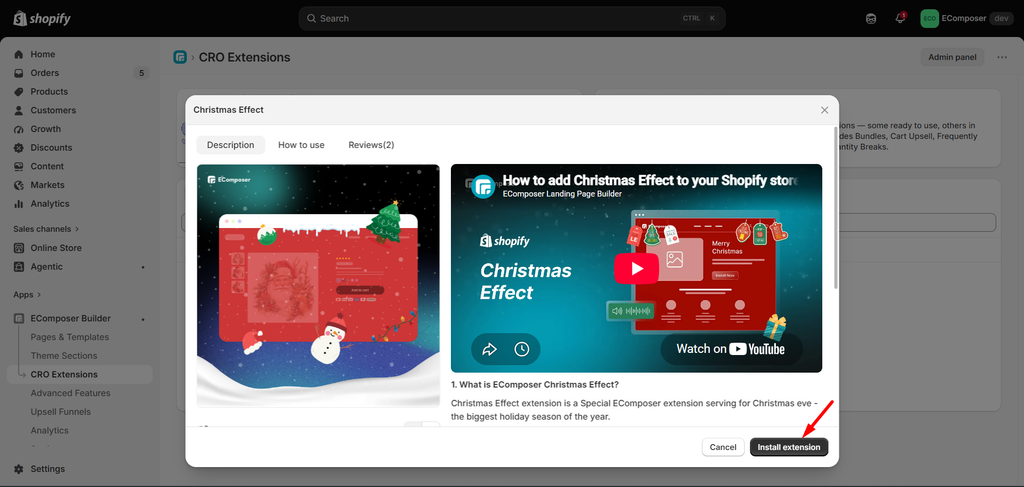Screen dimensions: 1024x487
Task: Click the heading '1. What is EComposer Christmas Effect?'
Action: point(535,385)
